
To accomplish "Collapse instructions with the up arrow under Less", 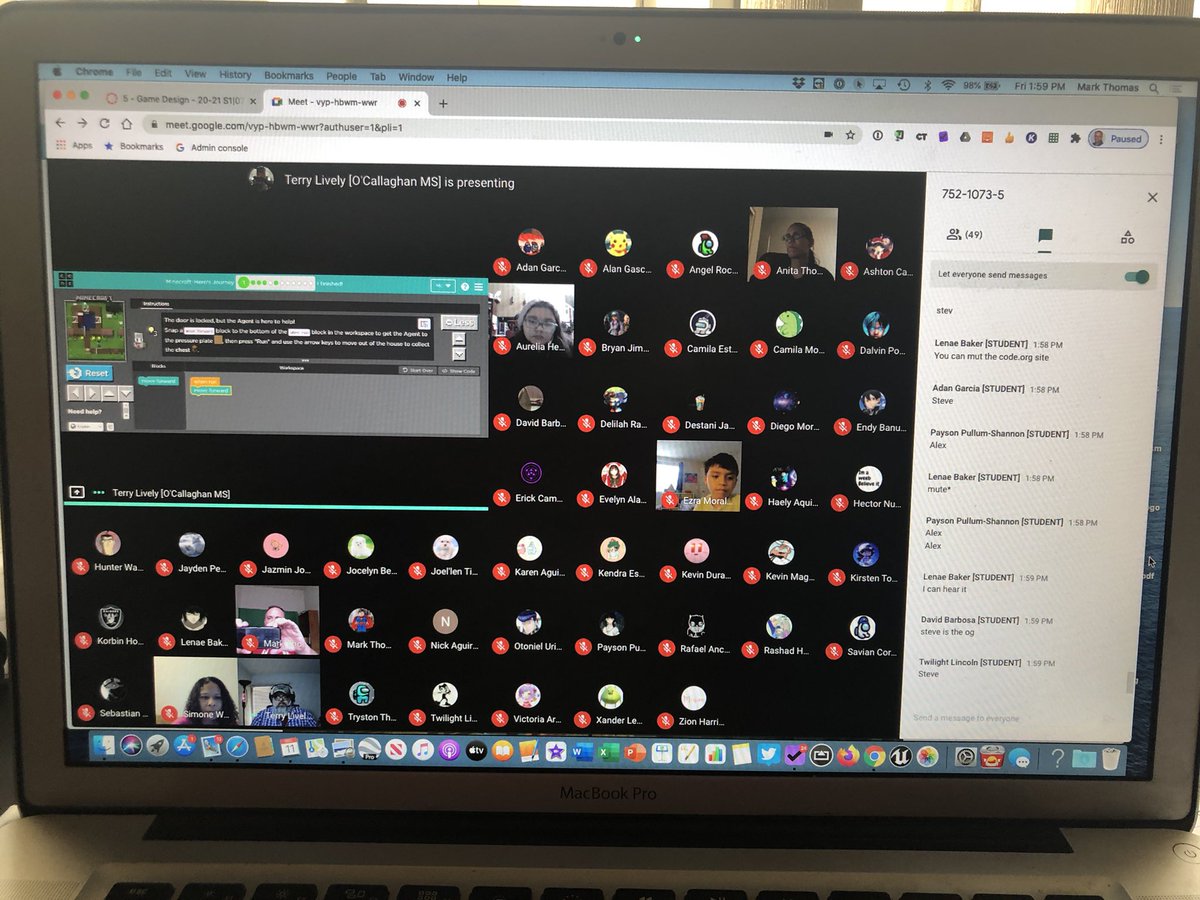I will [459, 339].
